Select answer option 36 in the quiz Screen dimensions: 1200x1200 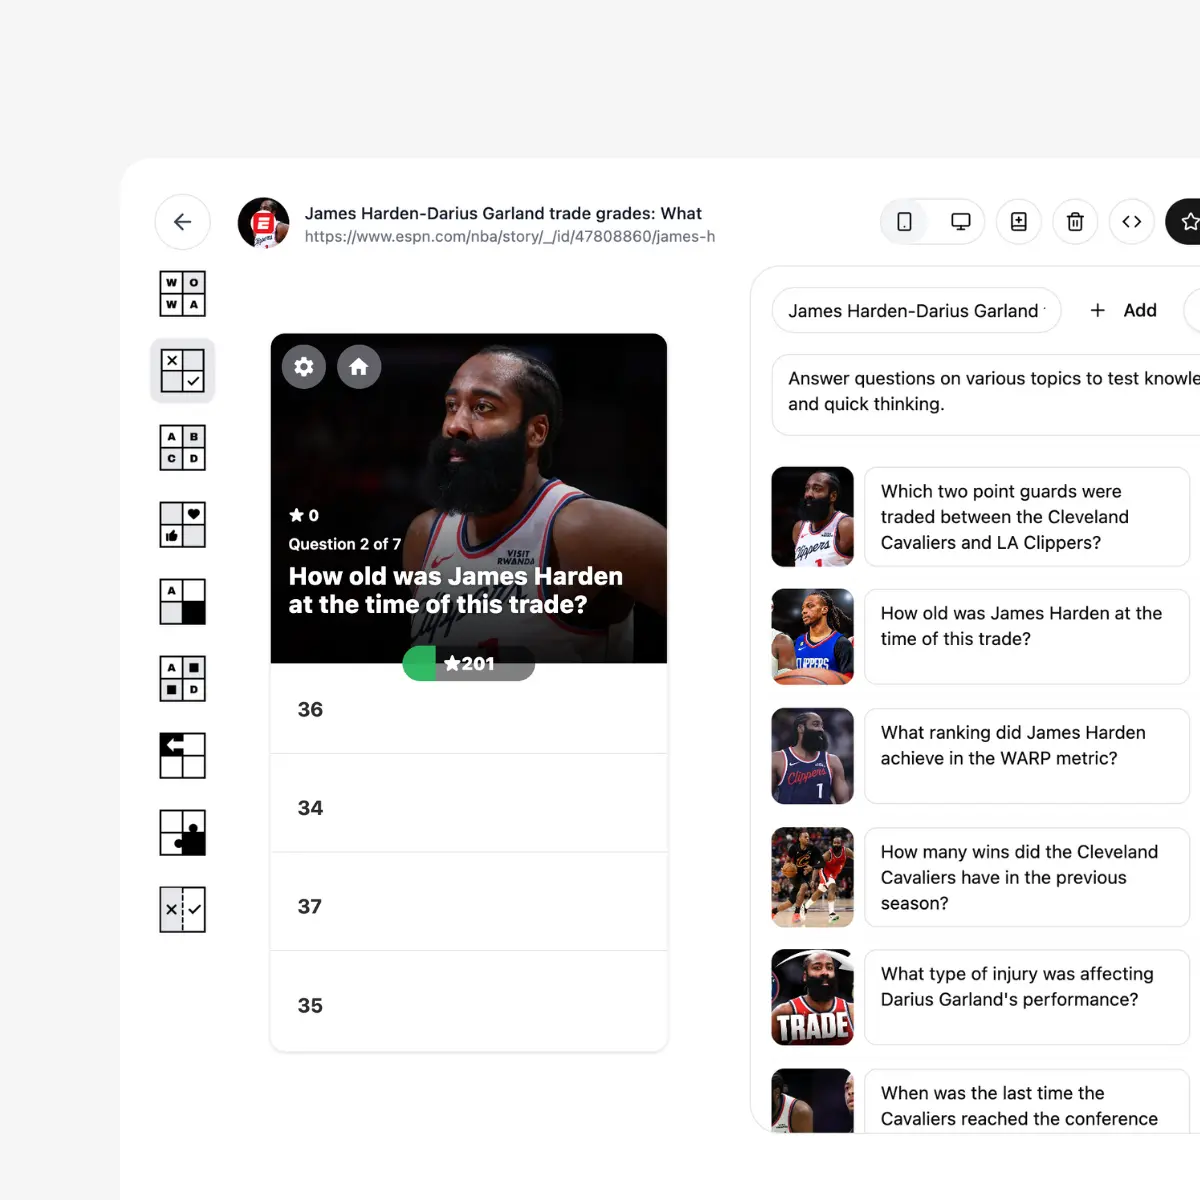(x=468, y=709)
